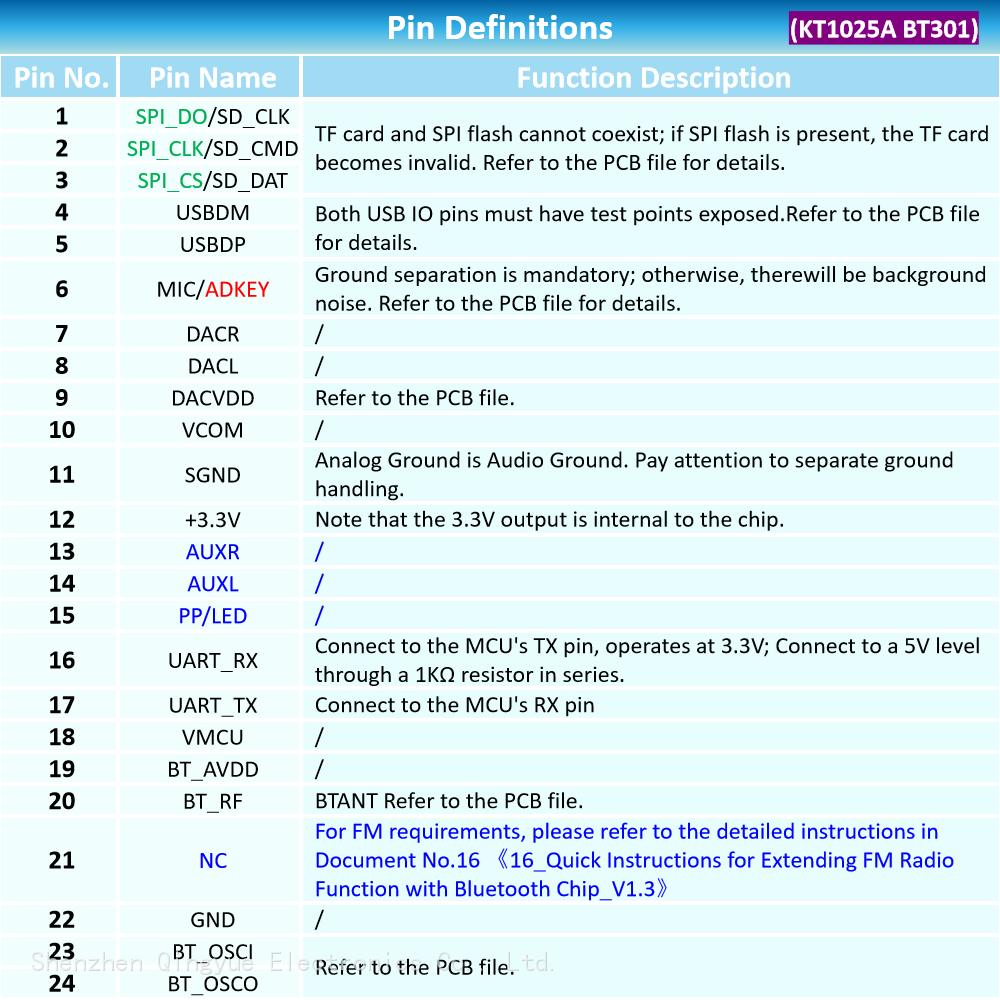Click the Function Description column header
Image resolution: width=1000 pixels, height=1000 pixels.
(653, 78)
